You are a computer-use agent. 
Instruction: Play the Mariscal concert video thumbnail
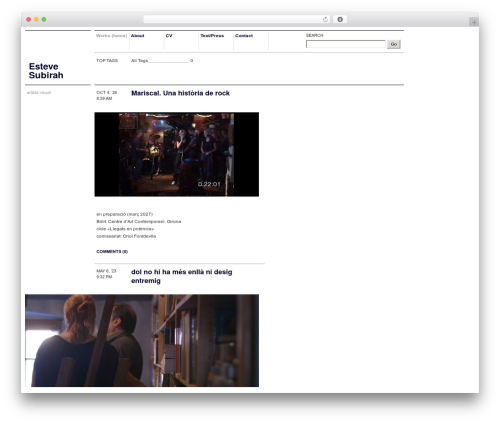coord(177,154)
